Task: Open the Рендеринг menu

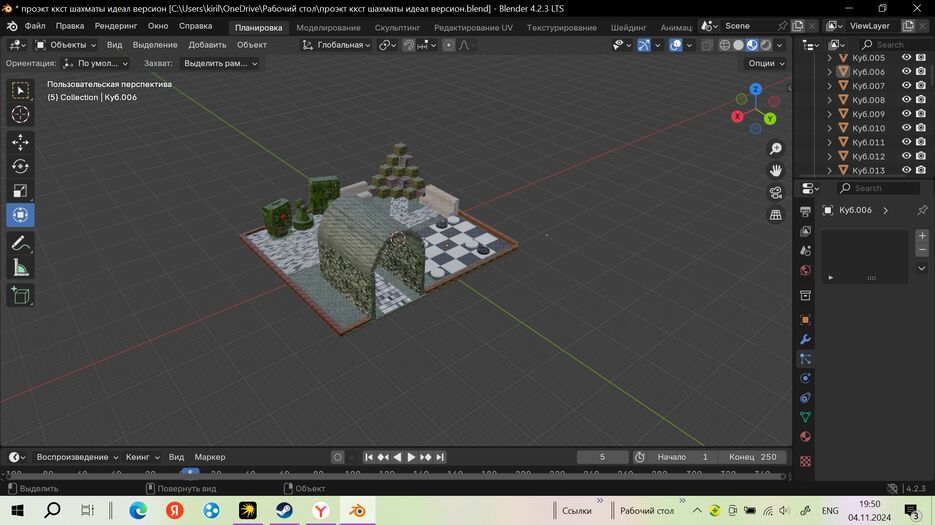Action: [x=116, y=26]
